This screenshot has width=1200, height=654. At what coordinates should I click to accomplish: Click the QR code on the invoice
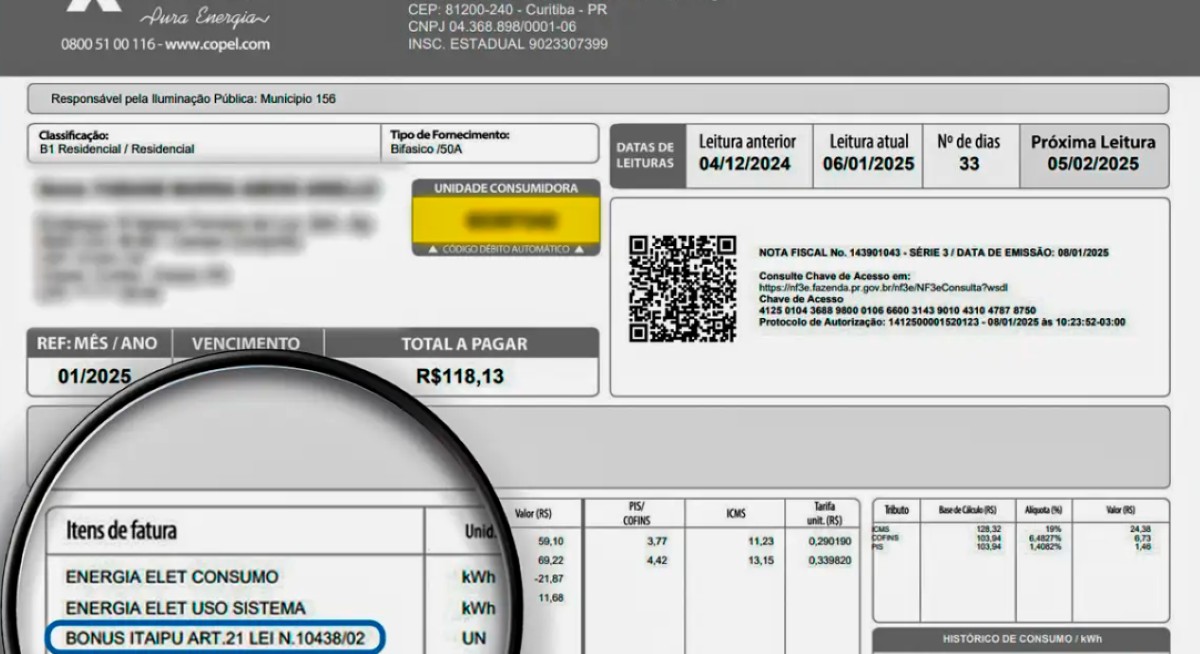683,289
